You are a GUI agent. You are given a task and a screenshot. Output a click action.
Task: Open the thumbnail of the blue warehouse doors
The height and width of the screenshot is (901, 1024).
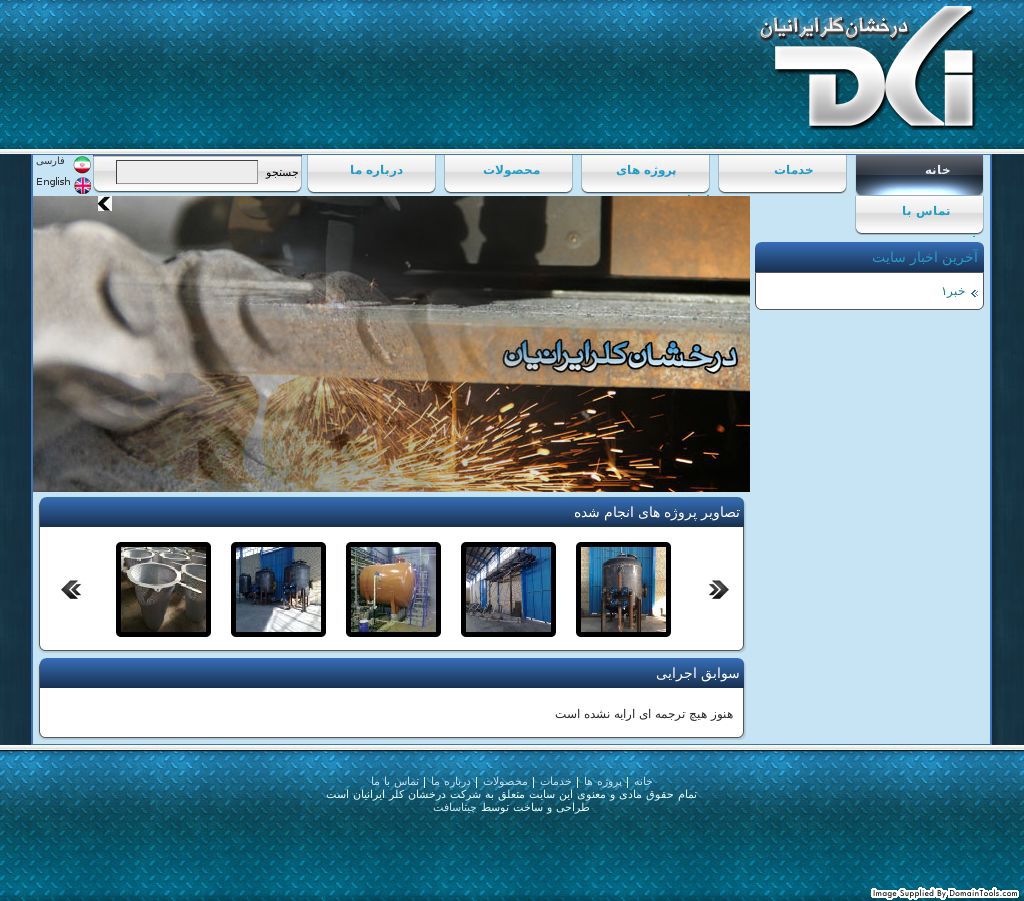point(508,589)
